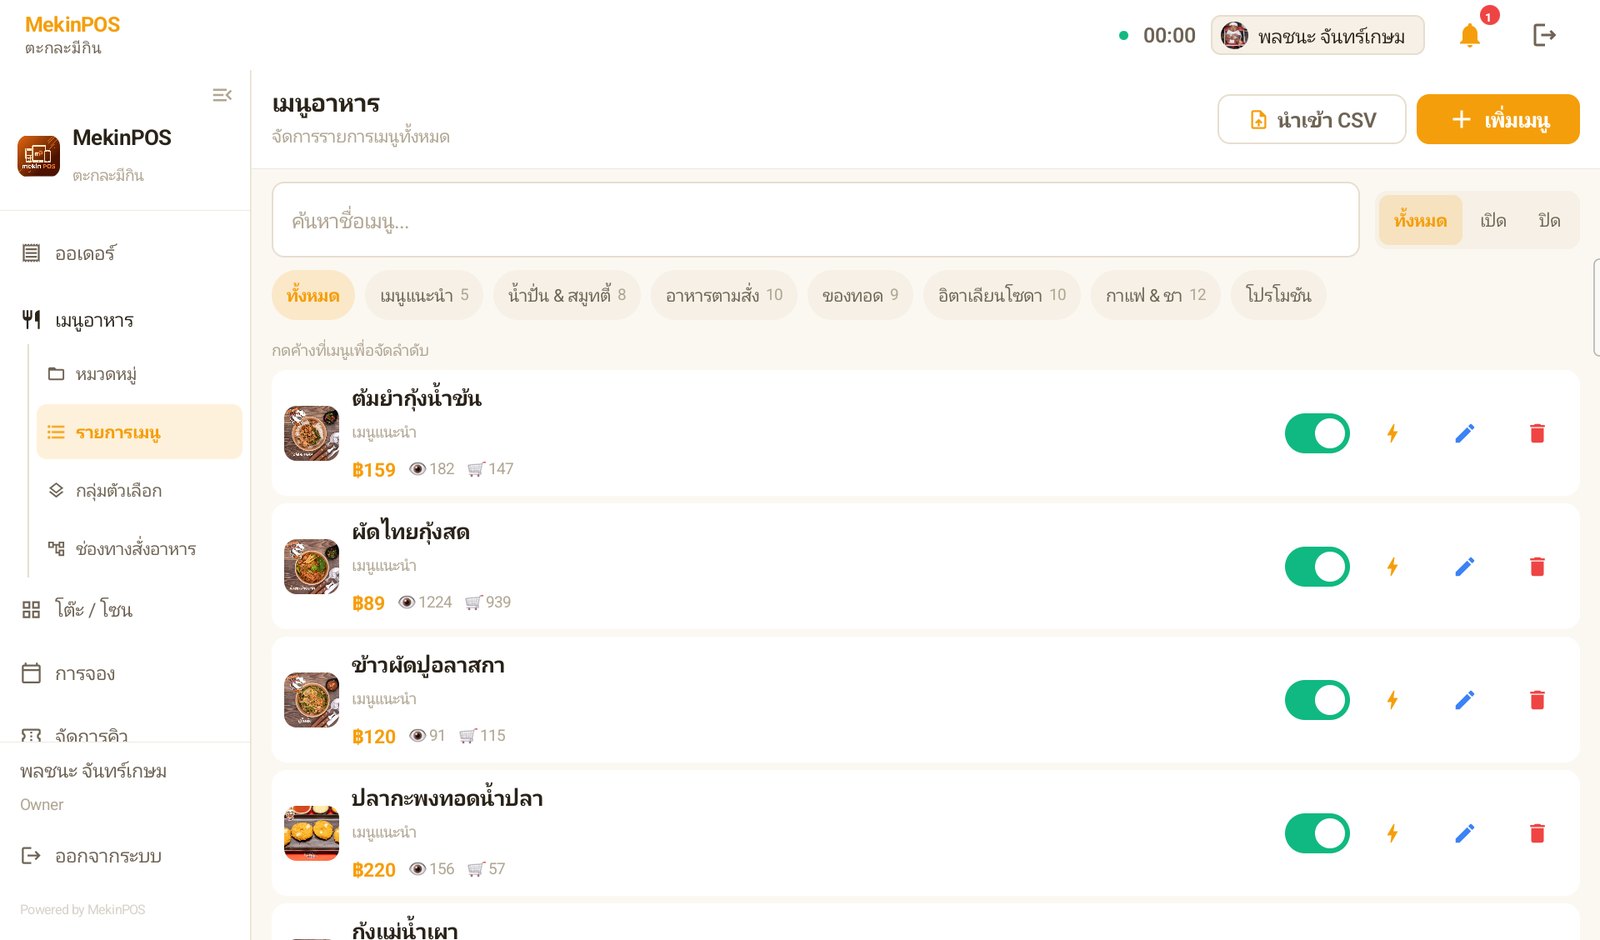1600x940 pixels.
Task: Select the อาหารตามสั่ง category chip
Action: pyautogui.click(x=724, y=295)
